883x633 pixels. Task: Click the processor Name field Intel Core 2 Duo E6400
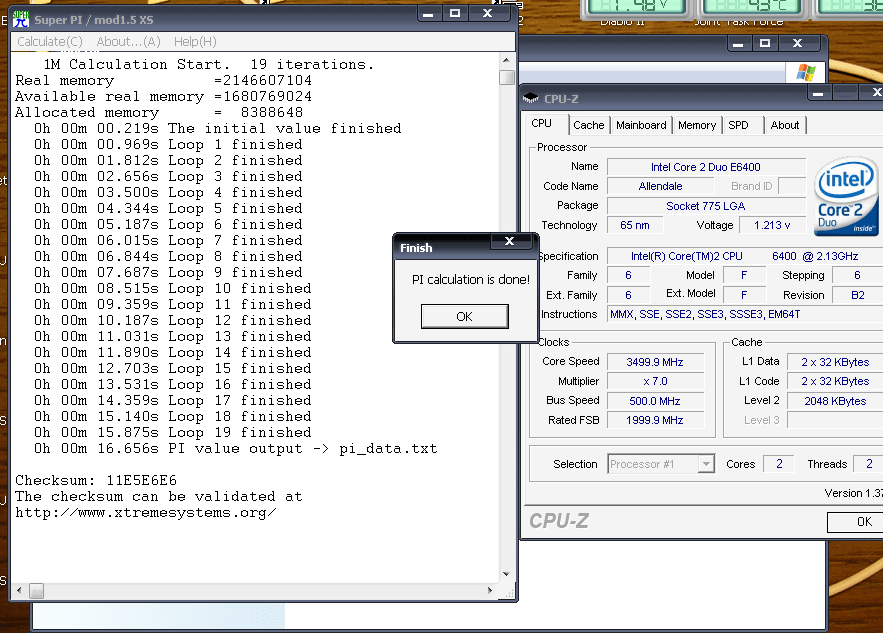[706, 167]
